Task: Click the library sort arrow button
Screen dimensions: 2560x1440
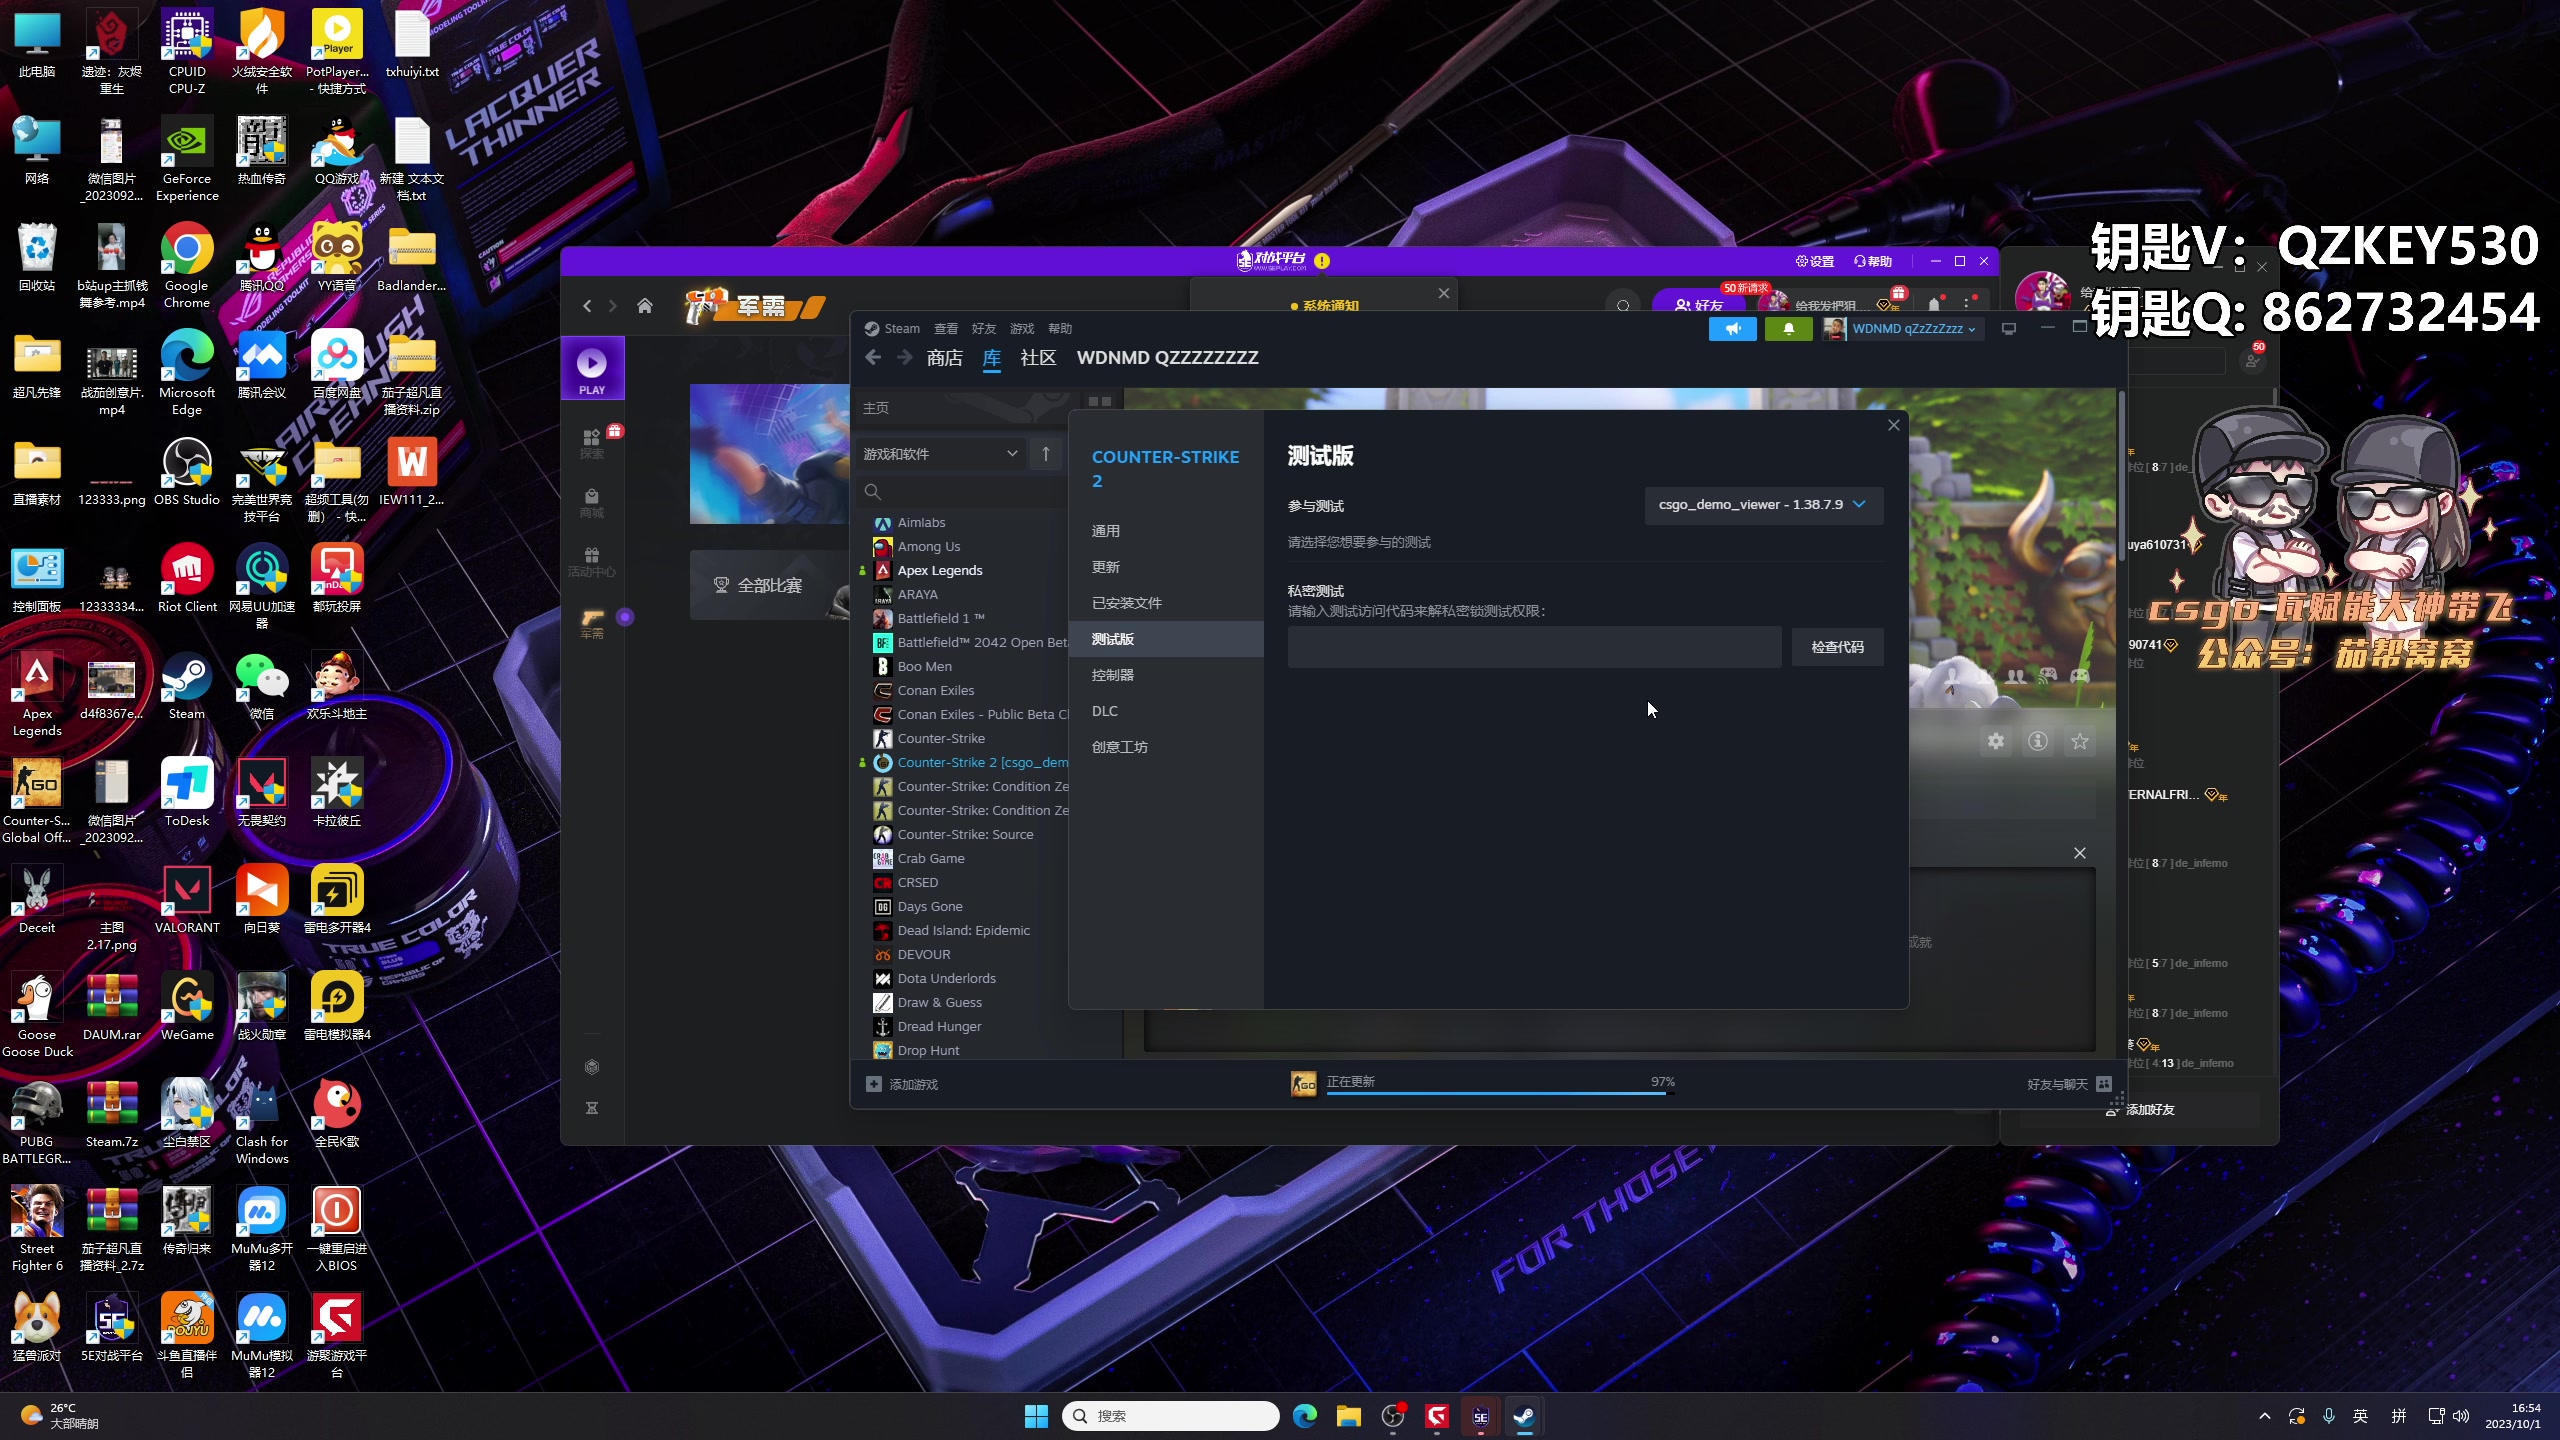Action: pos(1045,454)
